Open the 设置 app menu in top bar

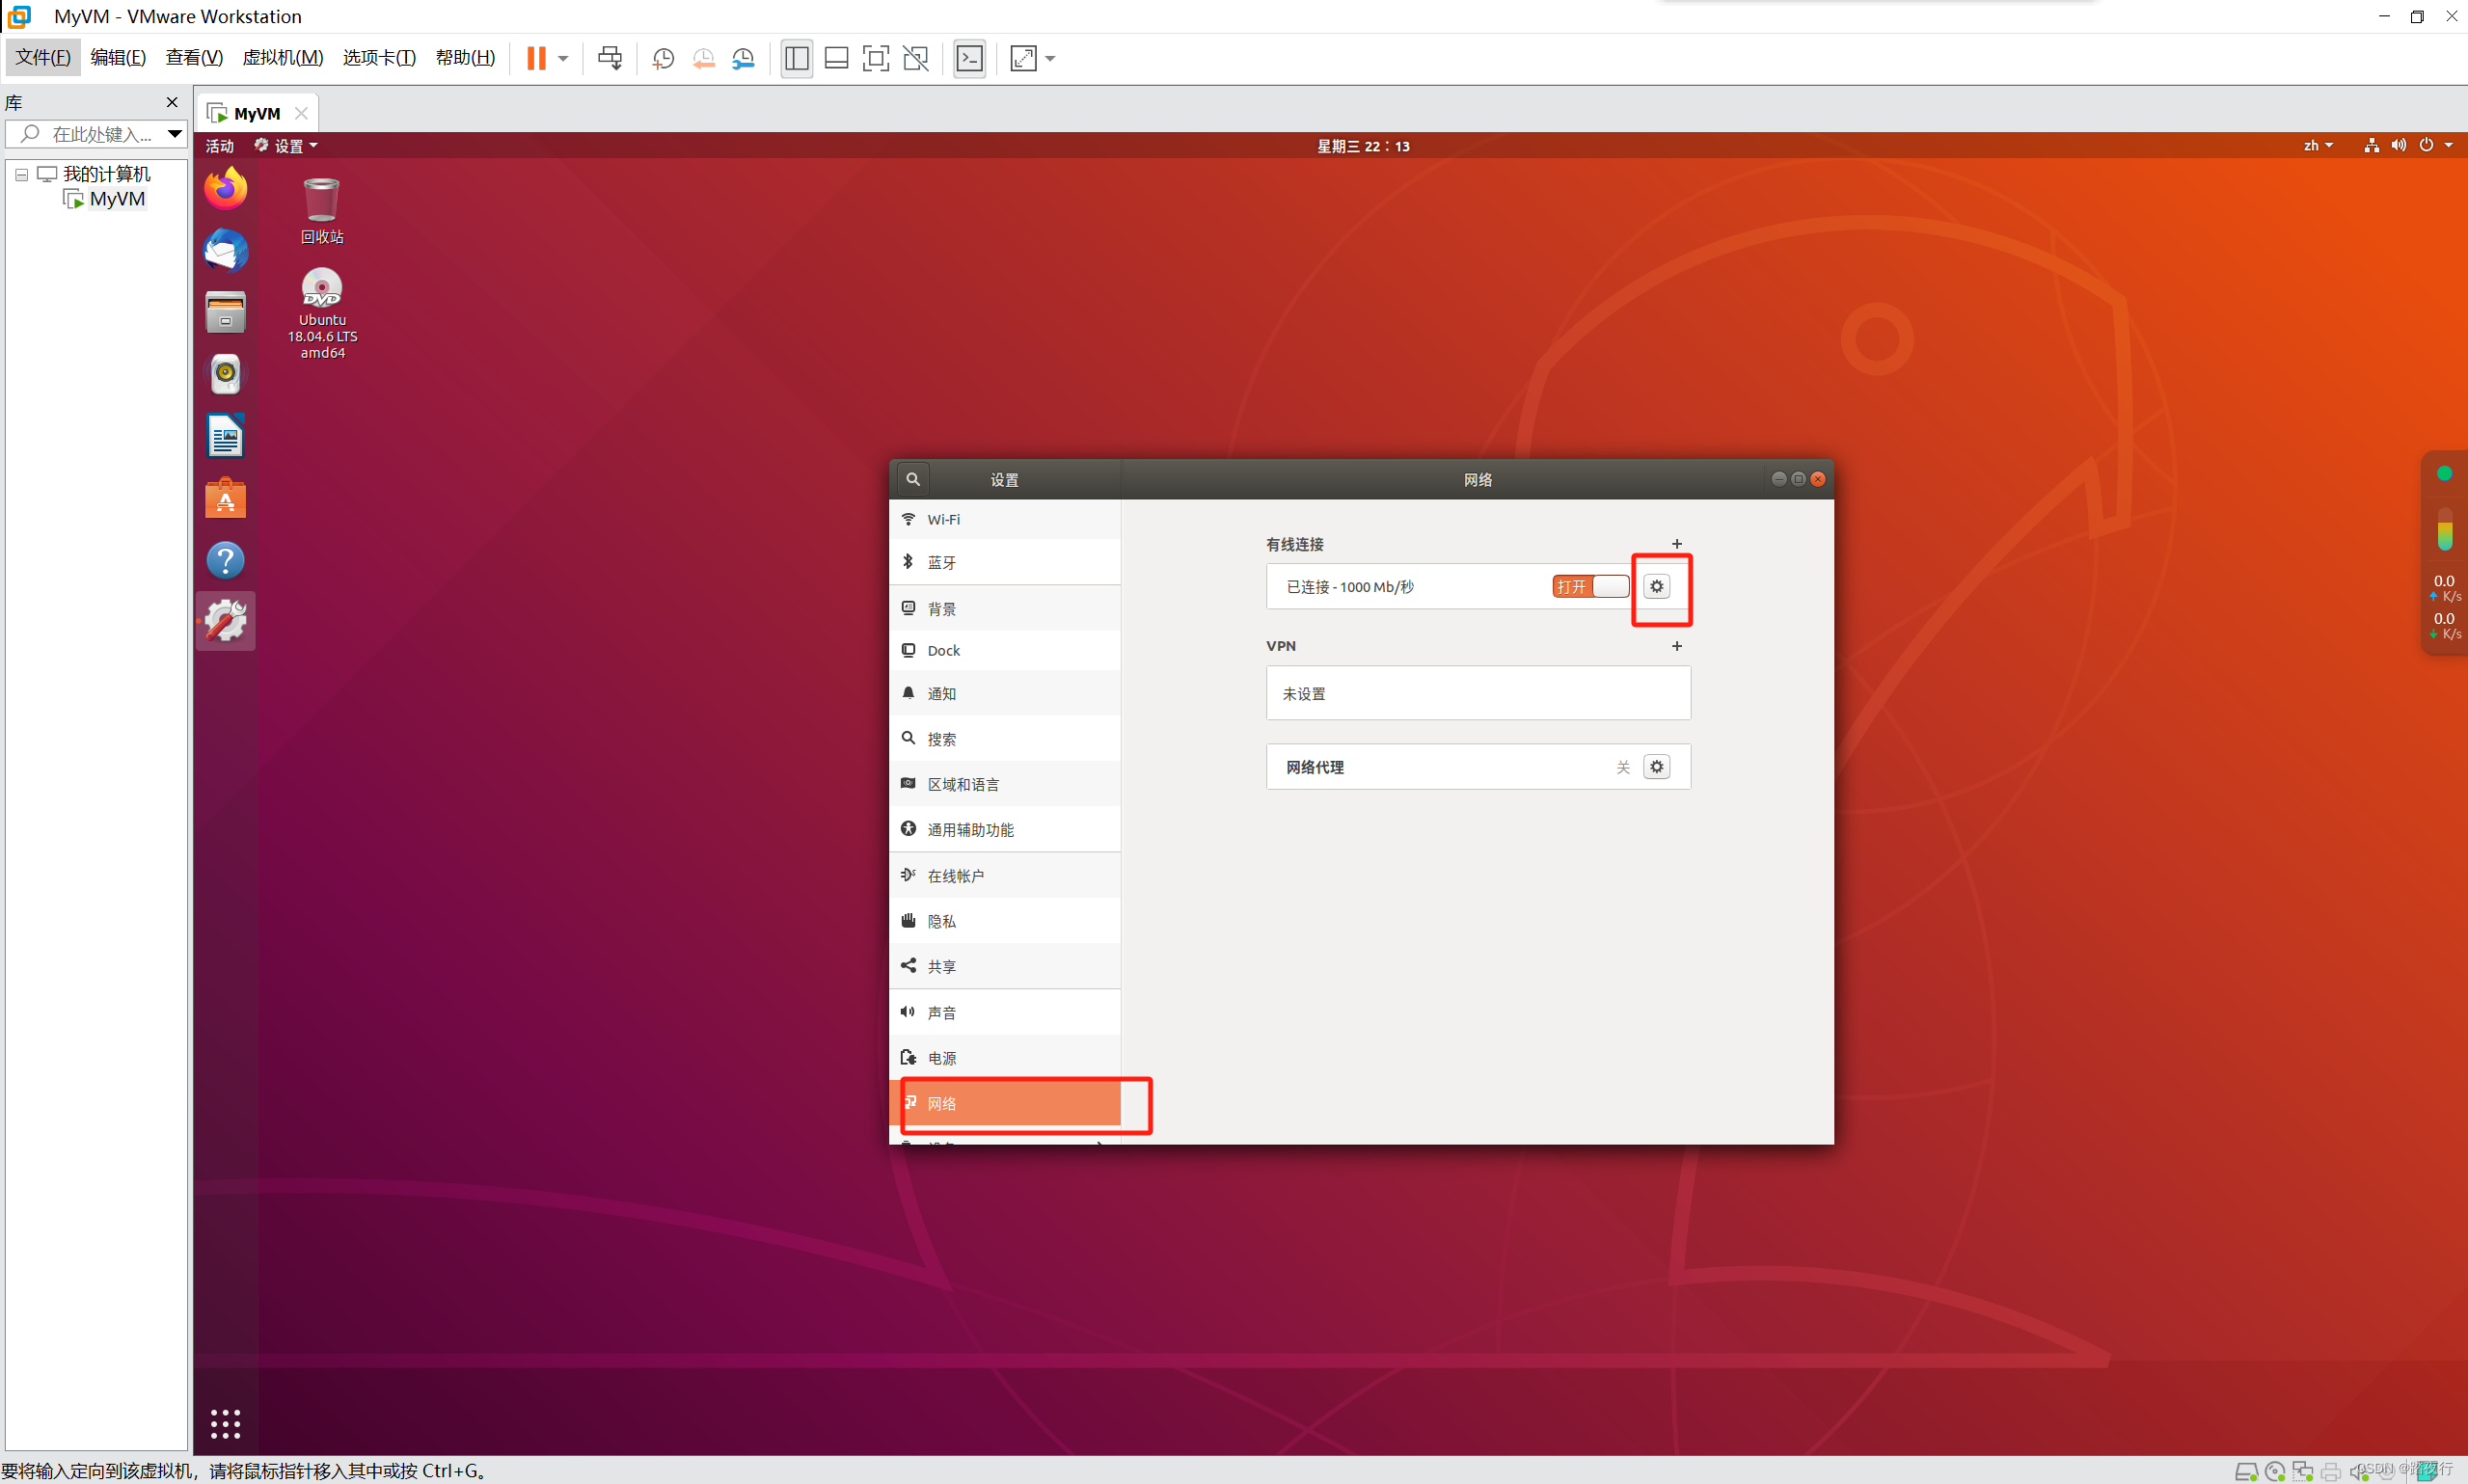pyautogui.click(x=286, y=146)
